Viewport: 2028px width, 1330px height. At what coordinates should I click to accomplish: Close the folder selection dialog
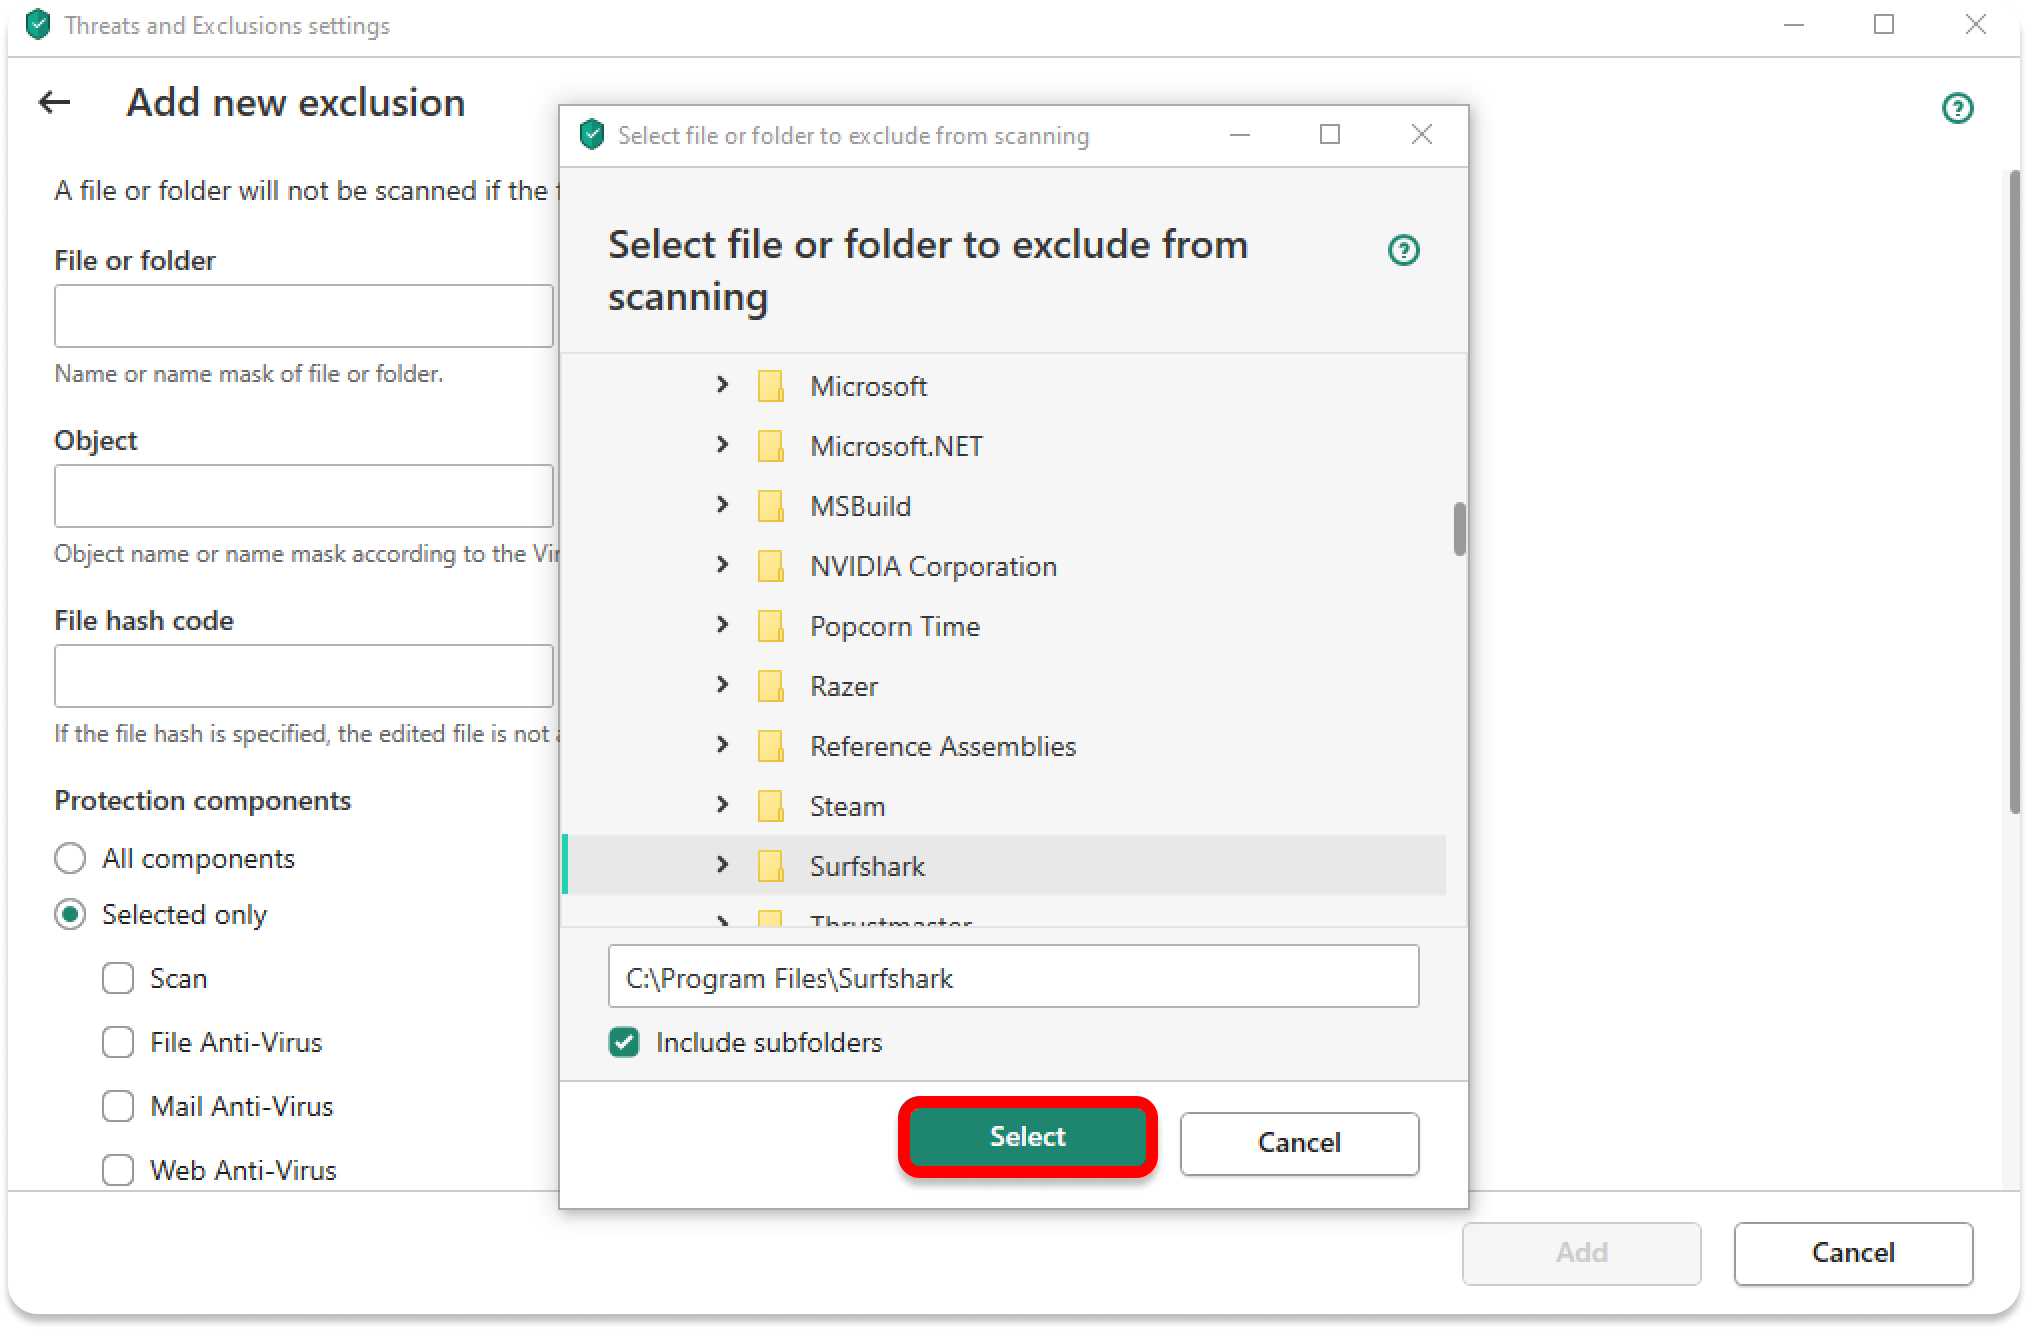point(1421,134)
